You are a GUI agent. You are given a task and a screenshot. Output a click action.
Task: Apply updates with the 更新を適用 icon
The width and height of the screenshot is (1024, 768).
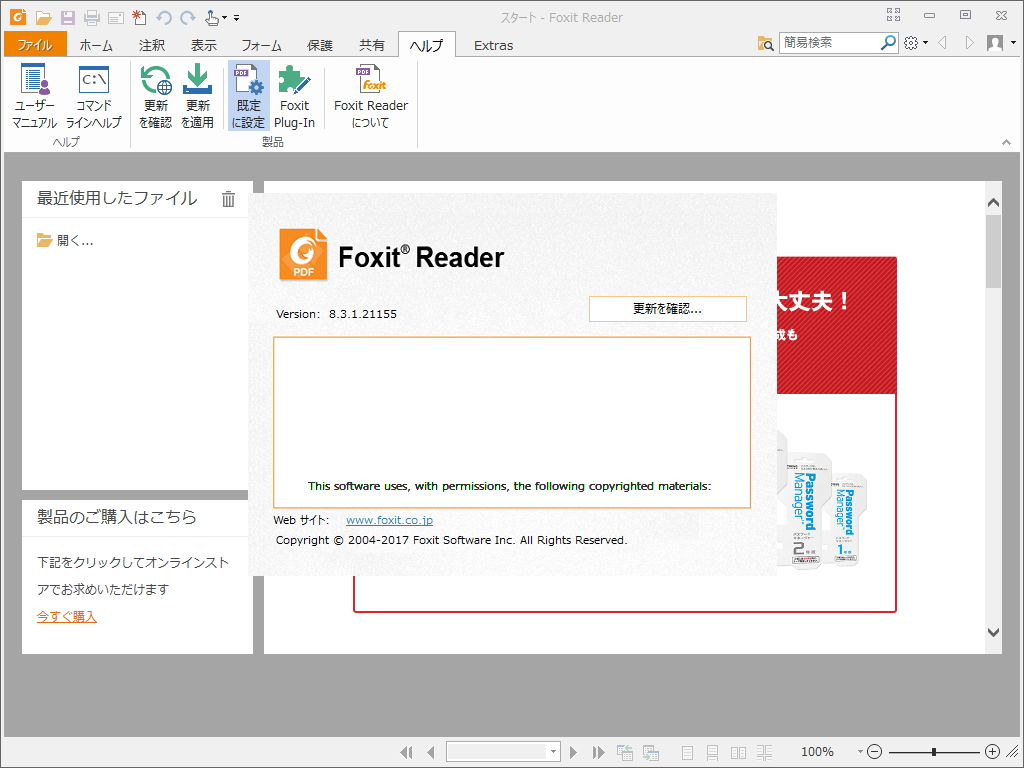(198, 95)
